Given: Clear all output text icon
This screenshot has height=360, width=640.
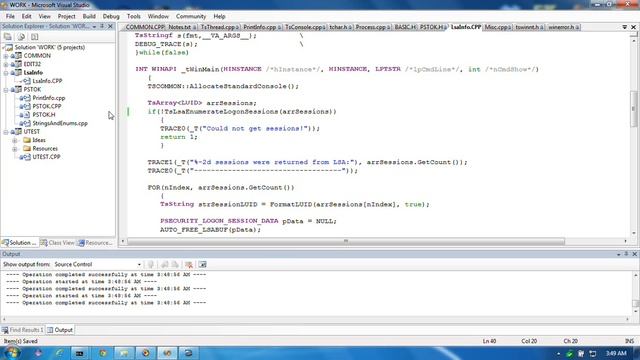Looking at the screenshot, I should tap(189, 264).
